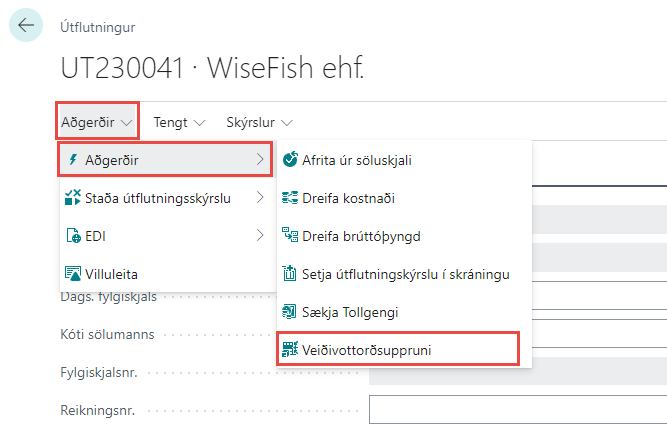Expand the EDI submenu arrow
The height and width of the screenshot is (424, 667).
(x=260, y=236)
